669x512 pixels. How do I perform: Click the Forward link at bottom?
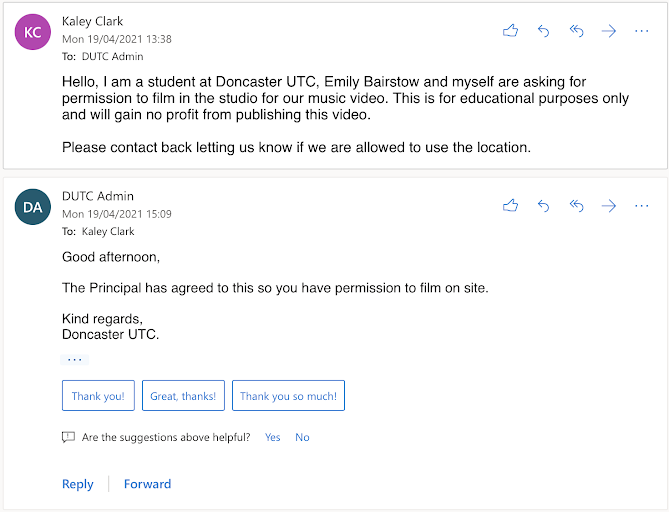[x=147, y=484]
